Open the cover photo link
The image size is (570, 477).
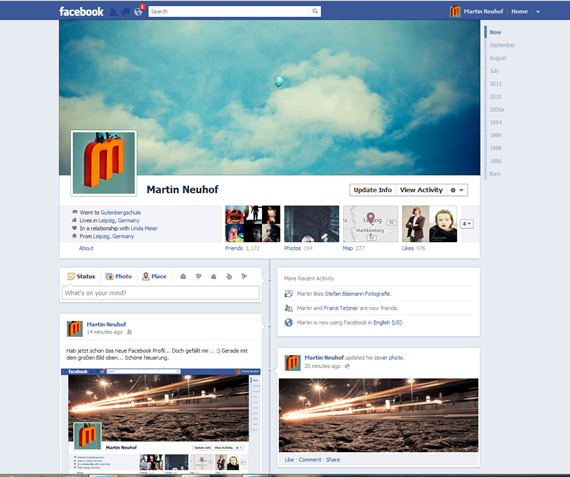point(389,358)
